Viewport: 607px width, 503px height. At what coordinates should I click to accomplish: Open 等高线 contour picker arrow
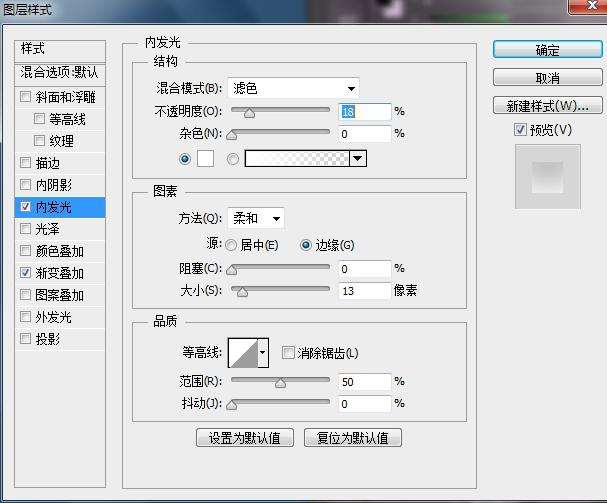pyautogui.click(x=263, y=353)
